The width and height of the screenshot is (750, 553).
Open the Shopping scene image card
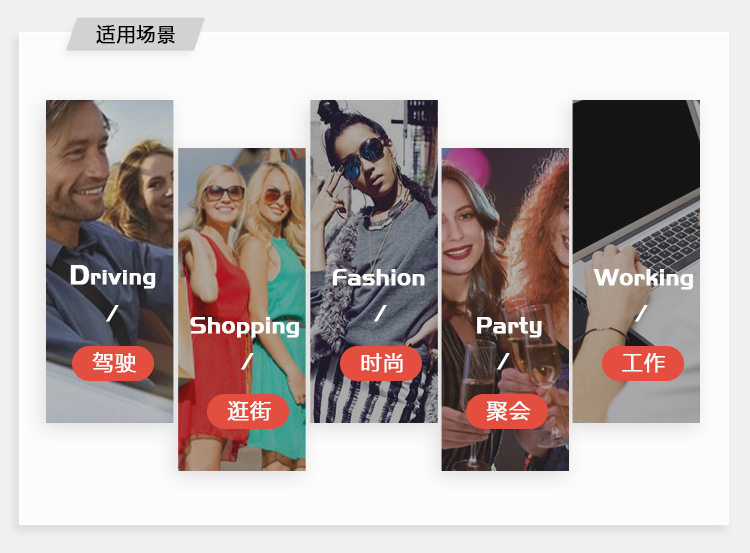click(242, 309)
